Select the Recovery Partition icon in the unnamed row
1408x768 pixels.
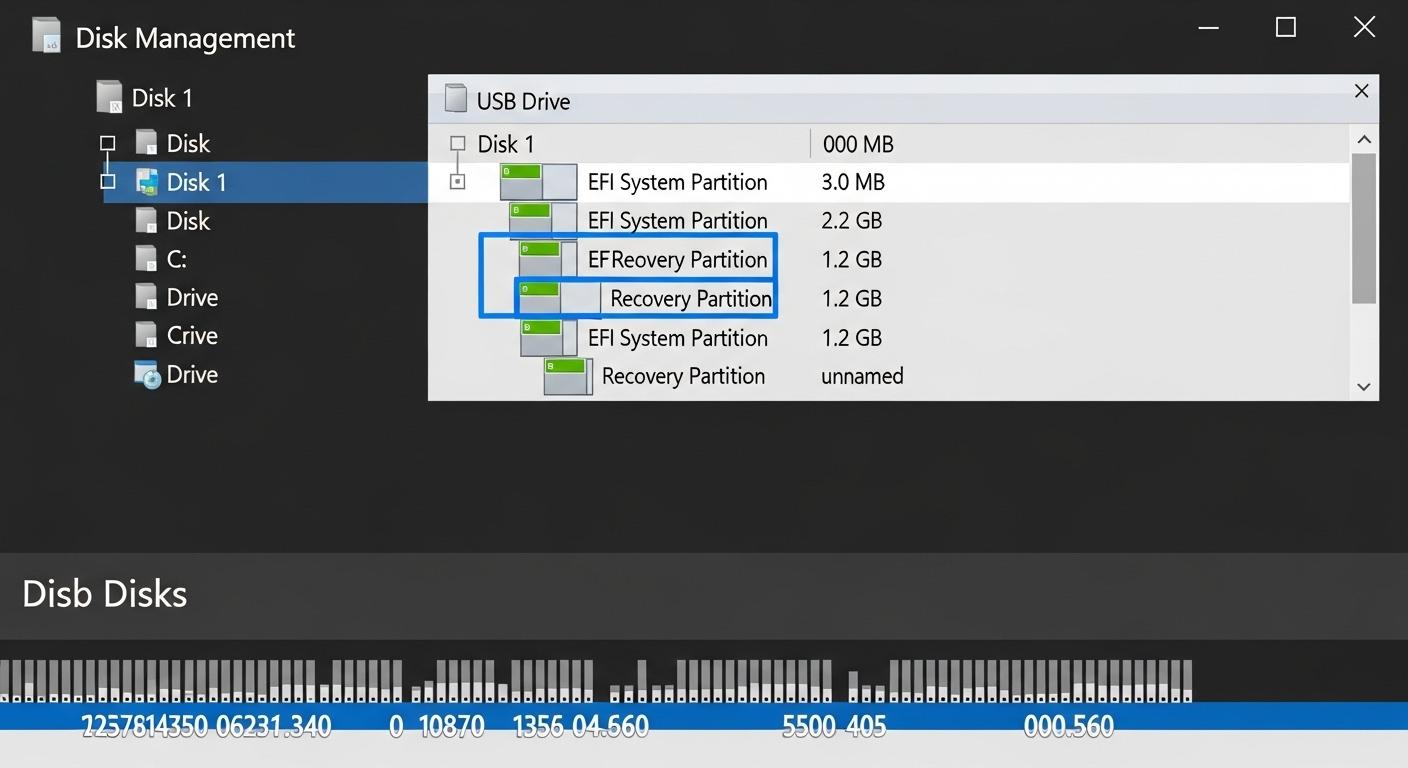coord(567,376)
